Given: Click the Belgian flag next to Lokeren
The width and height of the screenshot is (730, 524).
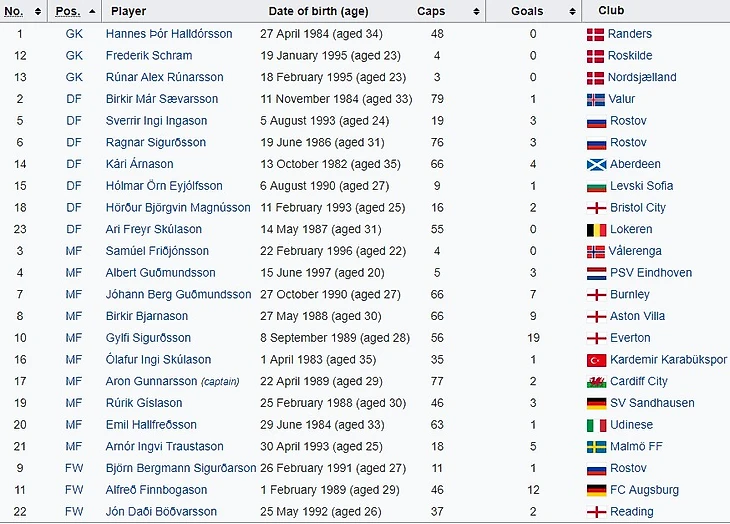Looking at the screenshot, I should [x=595, y=230].
